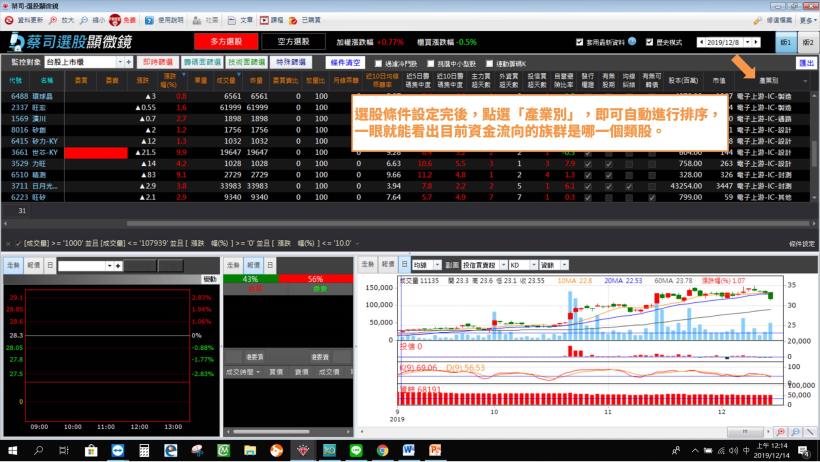Click the key icon at top right toolbar

757,20
